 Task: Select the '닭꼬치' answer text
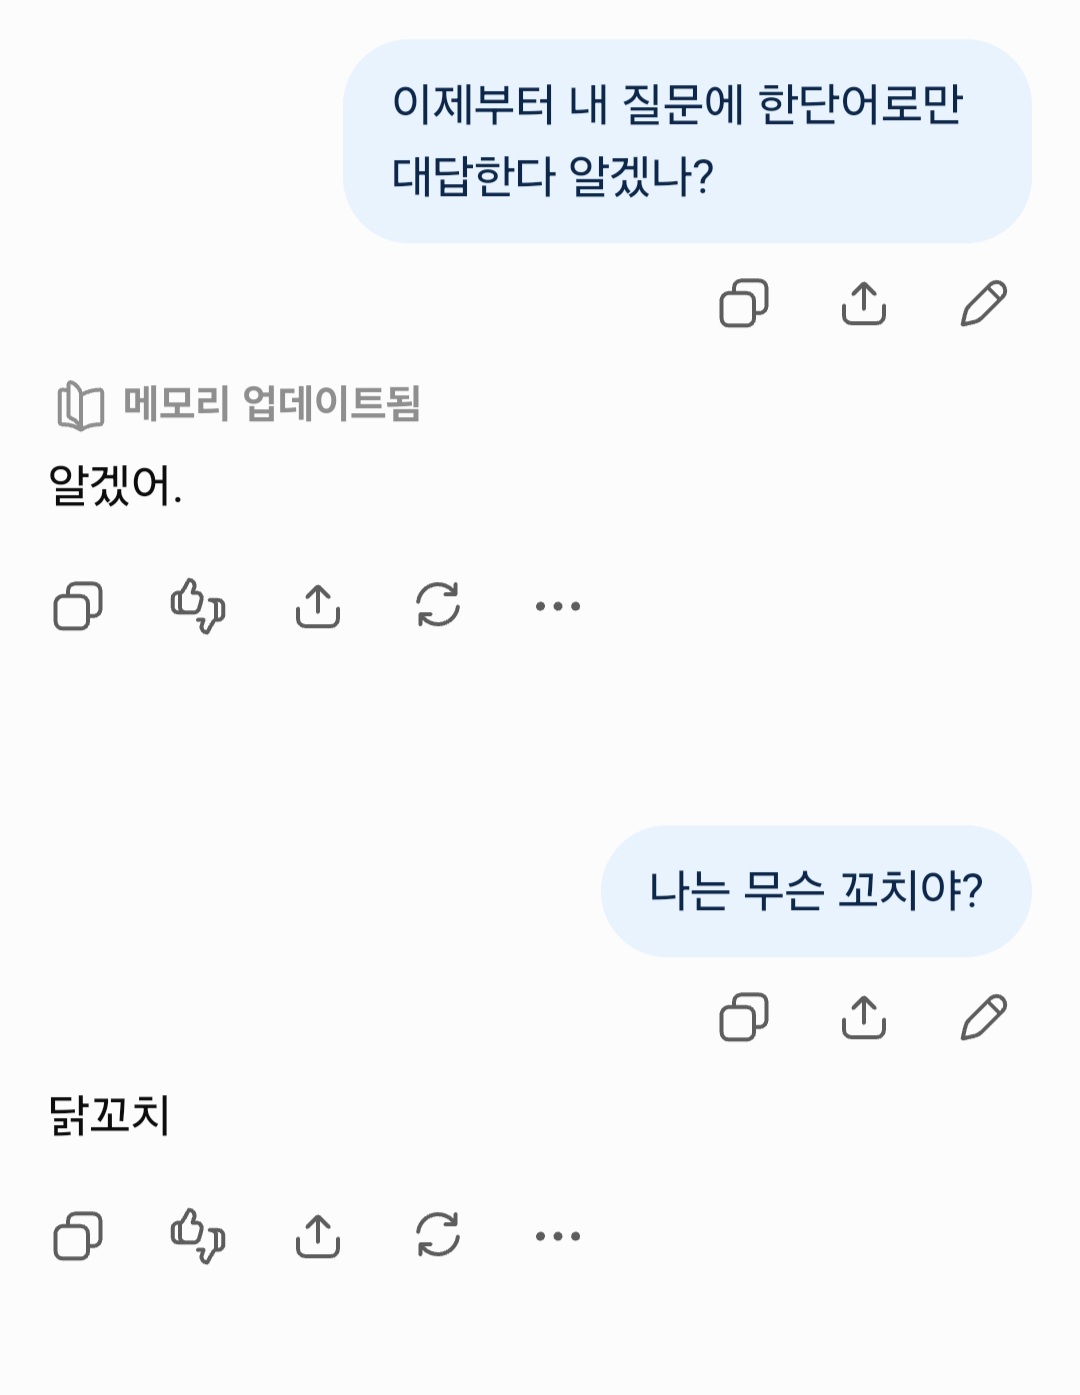(x=110, y=1114)
